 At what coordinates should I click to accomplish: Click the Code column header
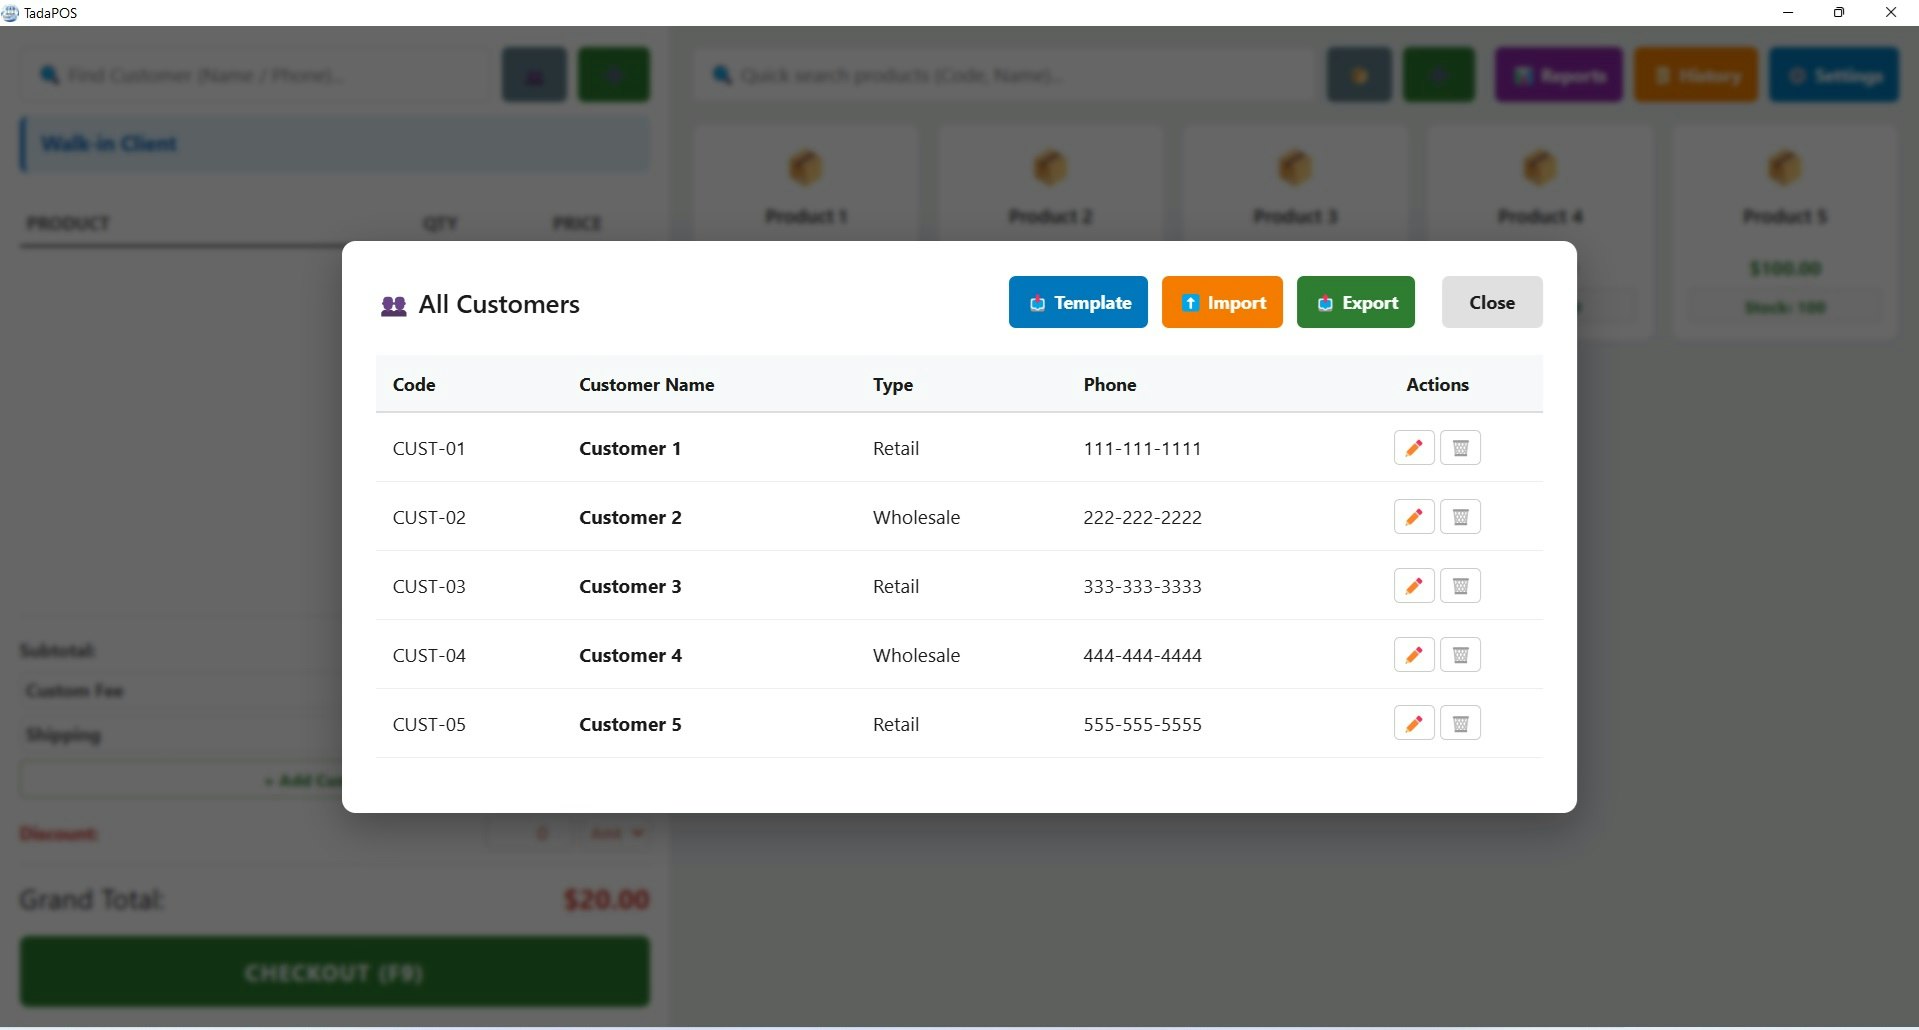coord(414,384)
